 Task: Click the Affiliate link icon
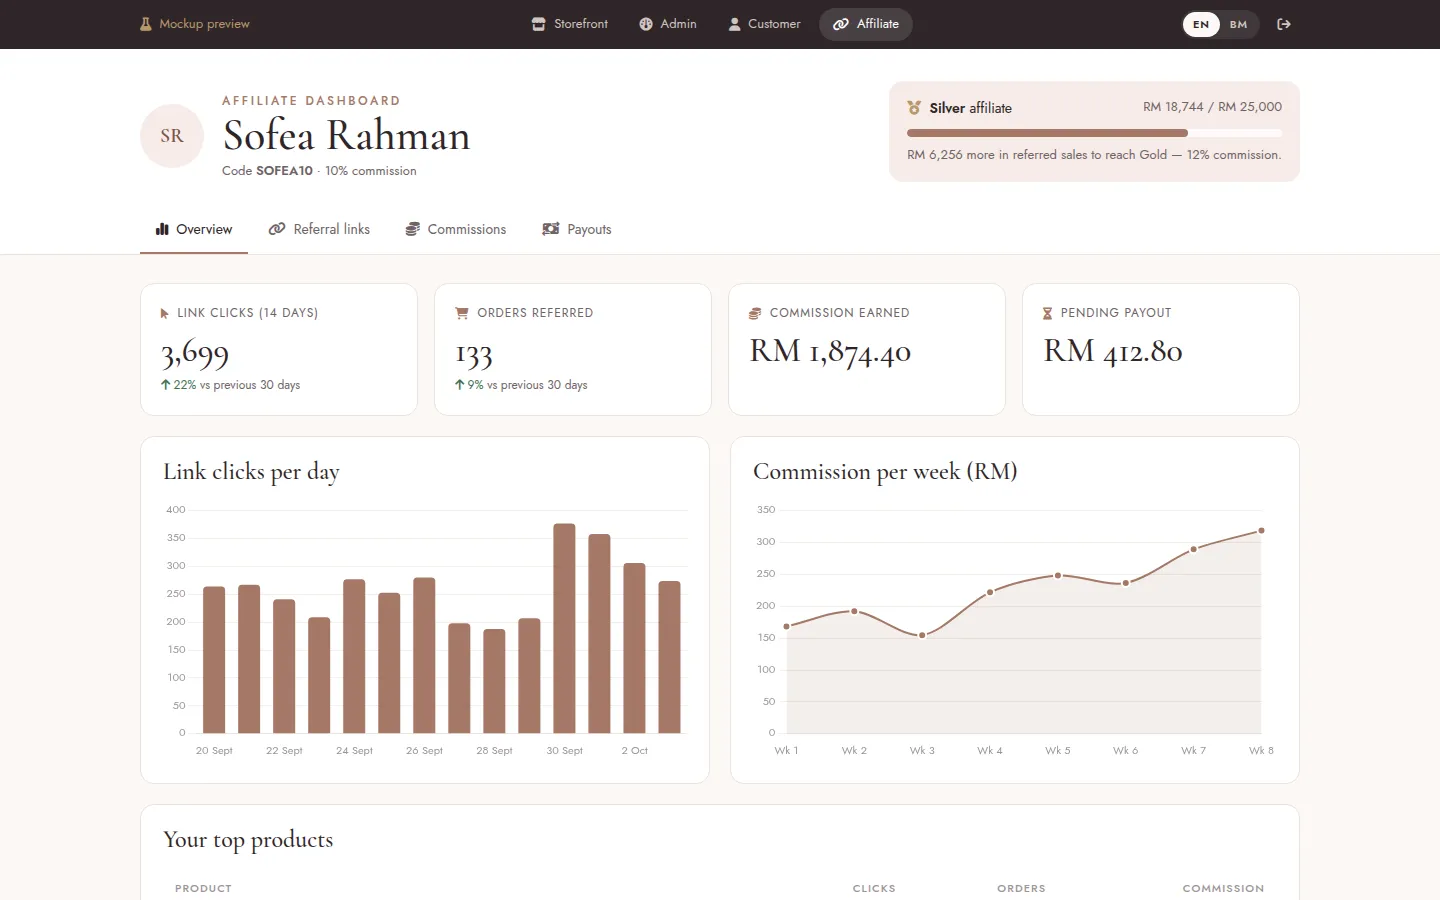pyautogui.click(x=841, y=24)
